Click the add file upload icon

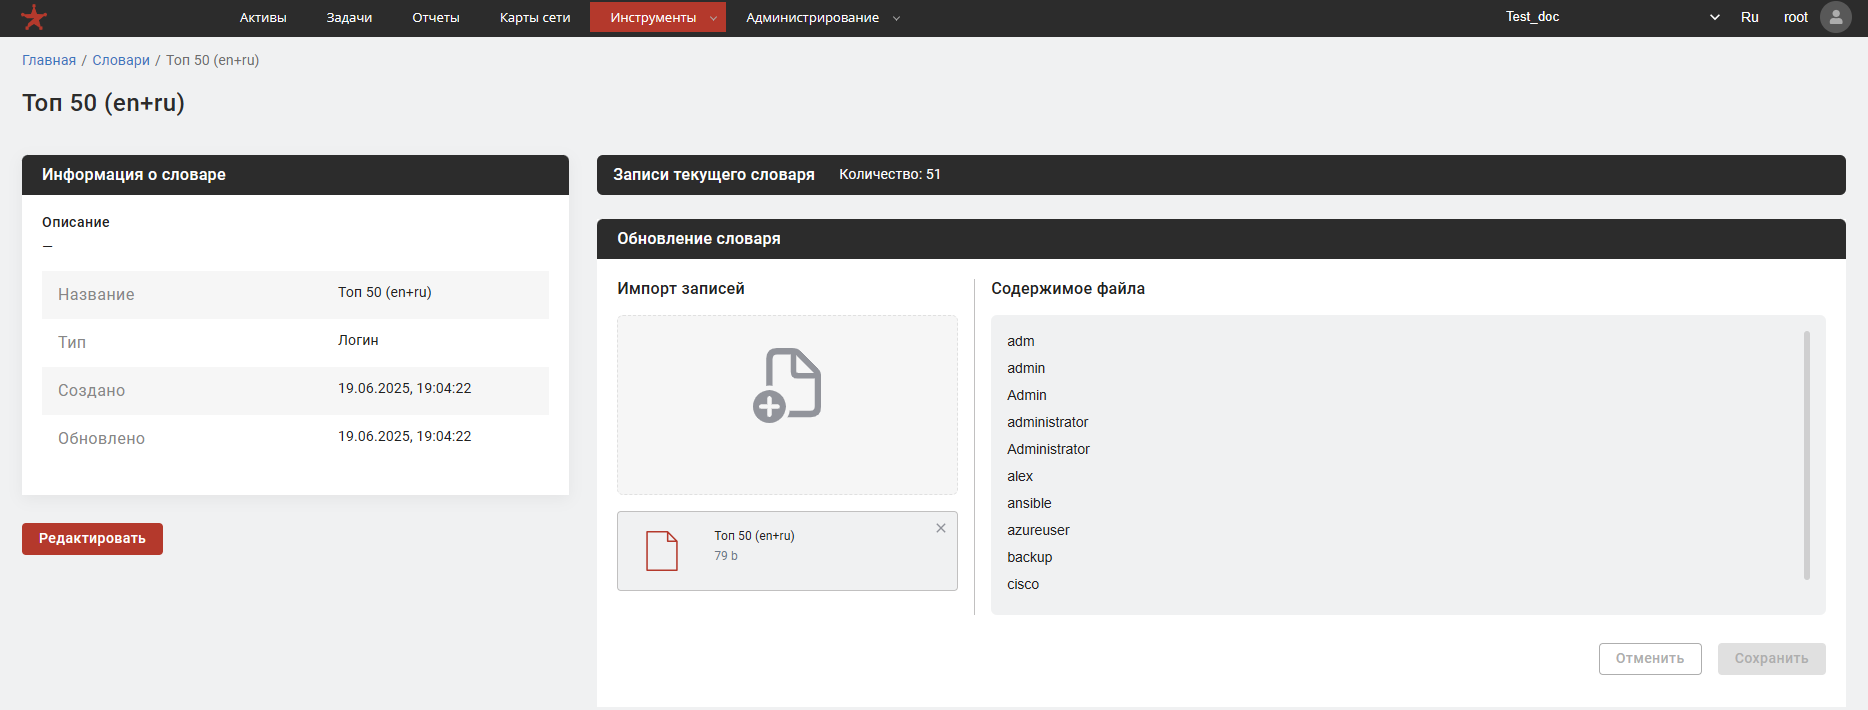coord(787,385)
